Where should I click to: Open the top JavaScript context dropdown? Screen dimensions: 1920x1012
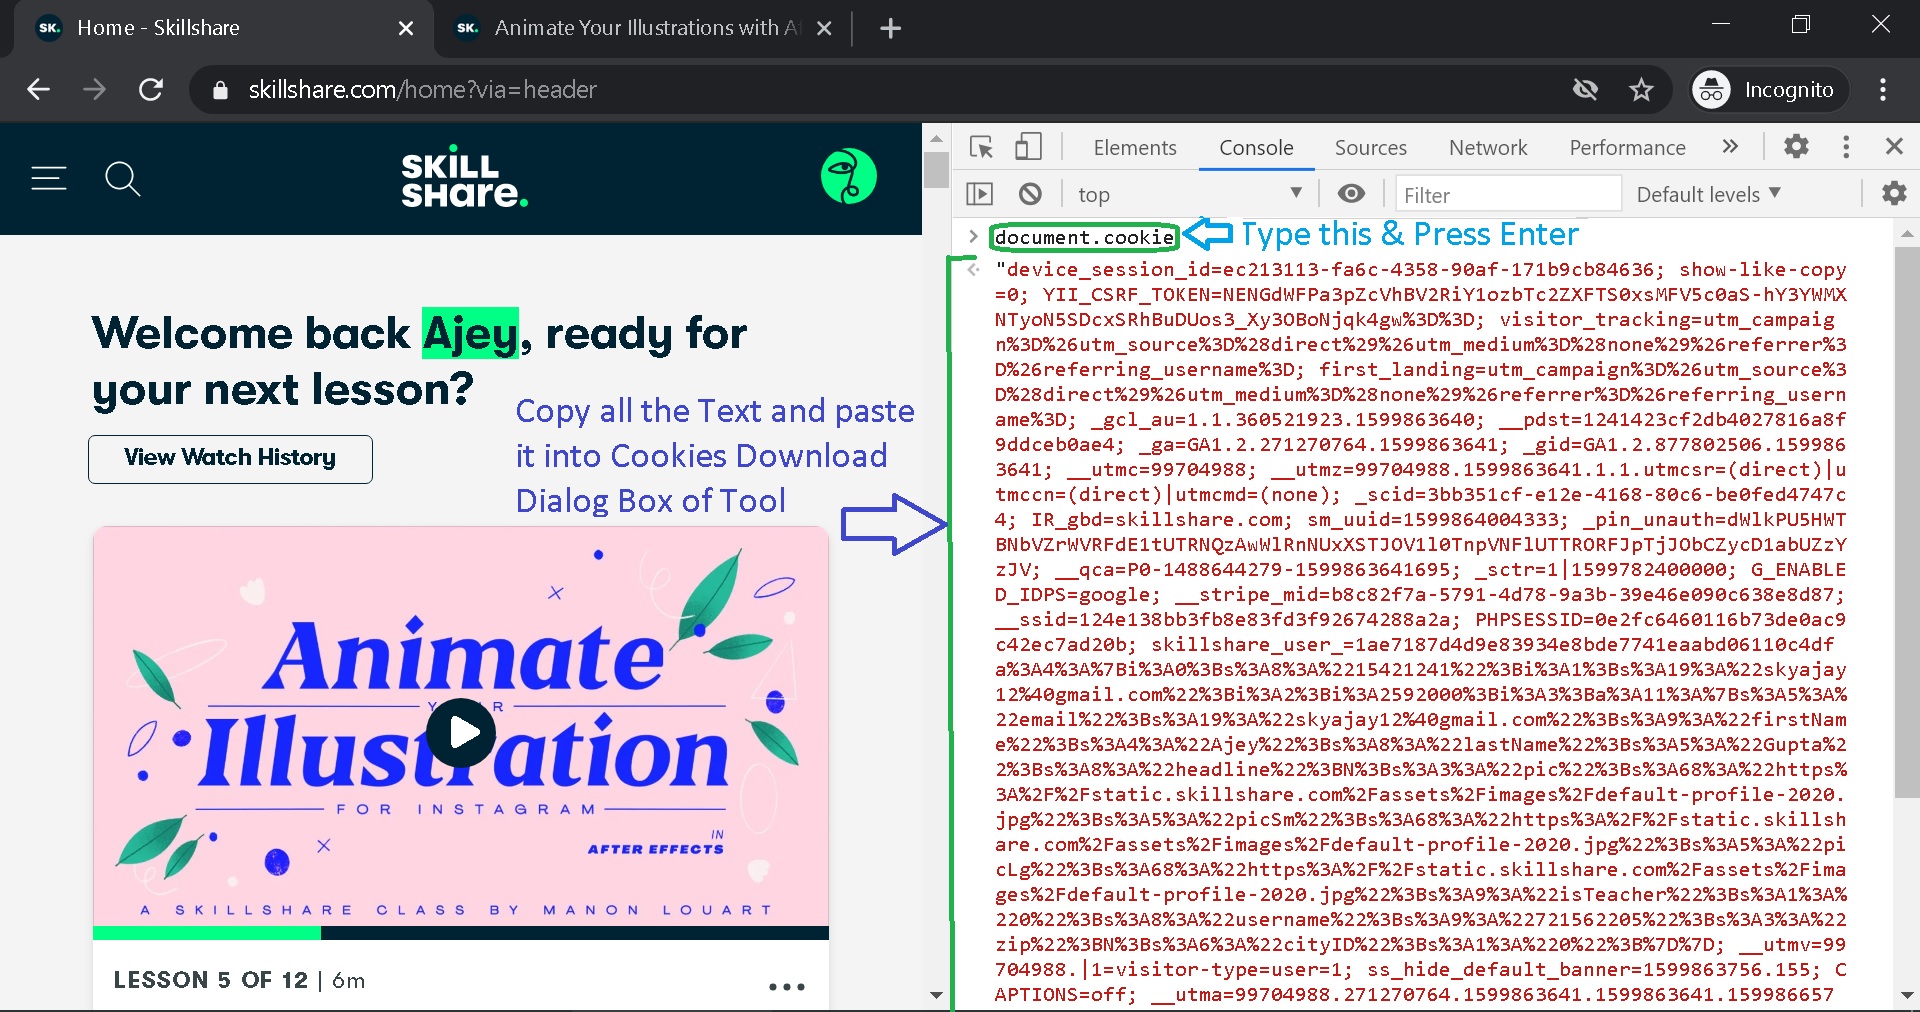1190,194
